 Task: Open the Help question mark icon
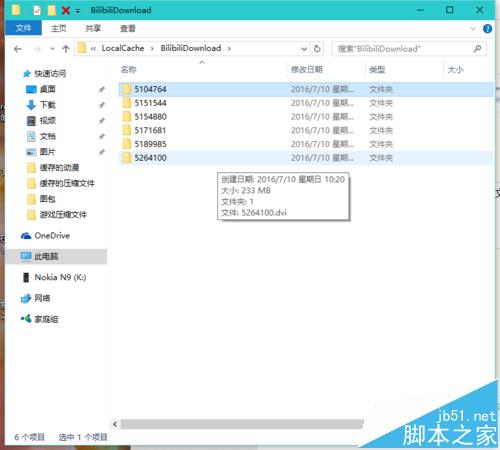(x=487, y=29)
